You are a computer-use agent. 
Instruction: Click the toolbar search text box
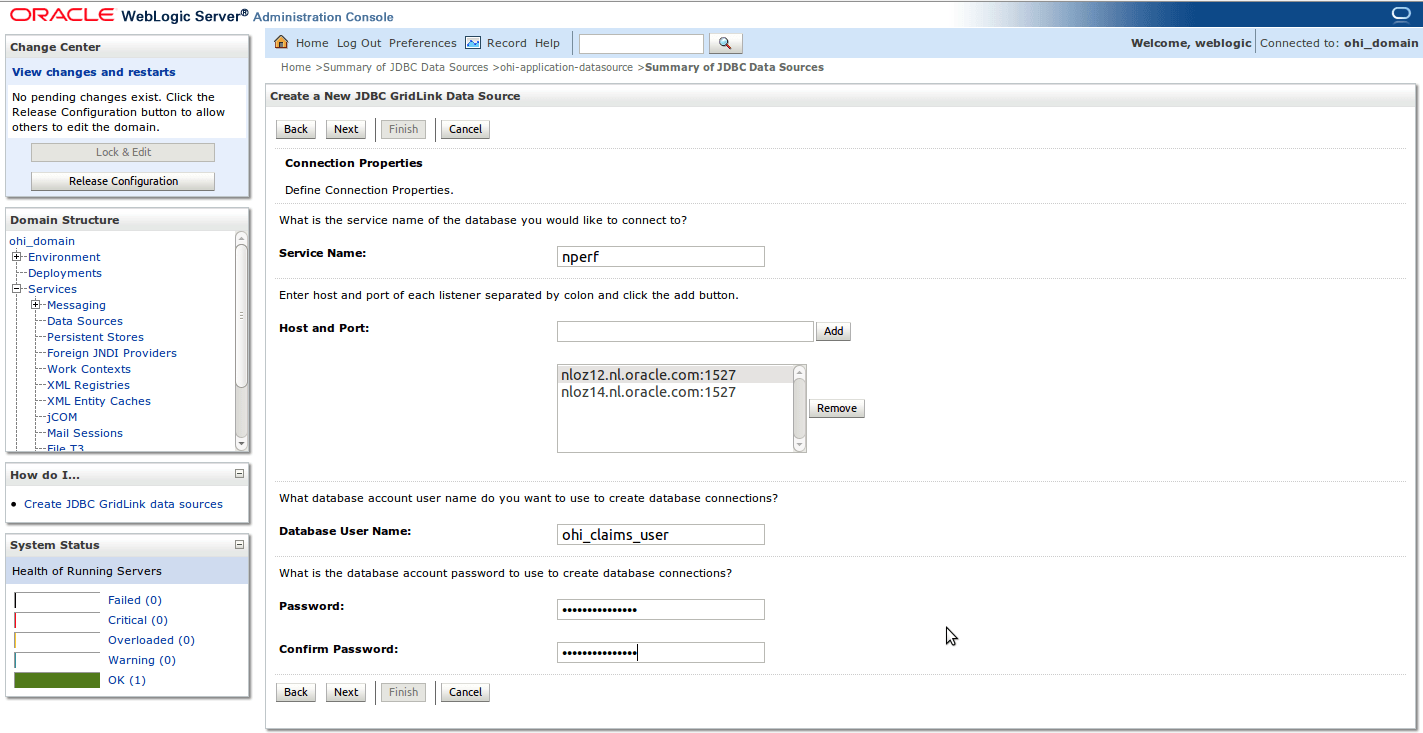[x=641, y=43]
